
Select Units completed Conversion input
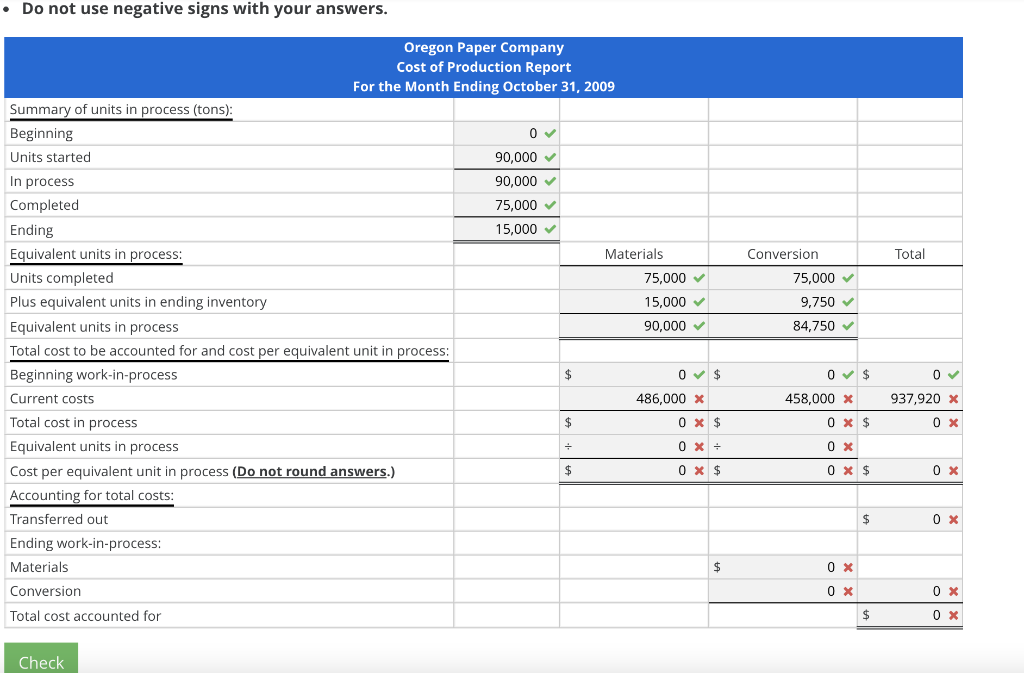click(782, 278)
